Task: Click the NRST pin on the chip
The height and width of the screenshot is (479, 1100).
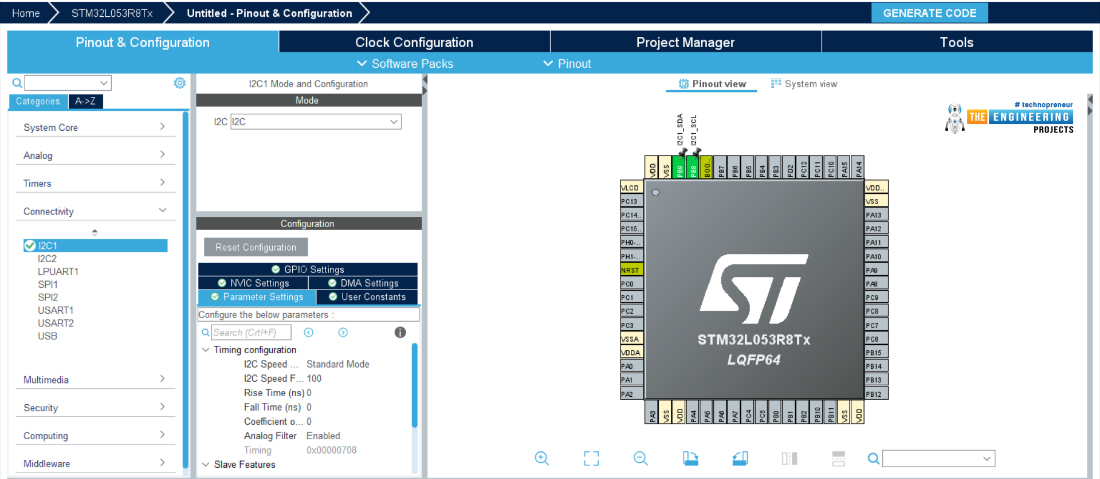Action: pyautogui.click(x=631, y=270)
